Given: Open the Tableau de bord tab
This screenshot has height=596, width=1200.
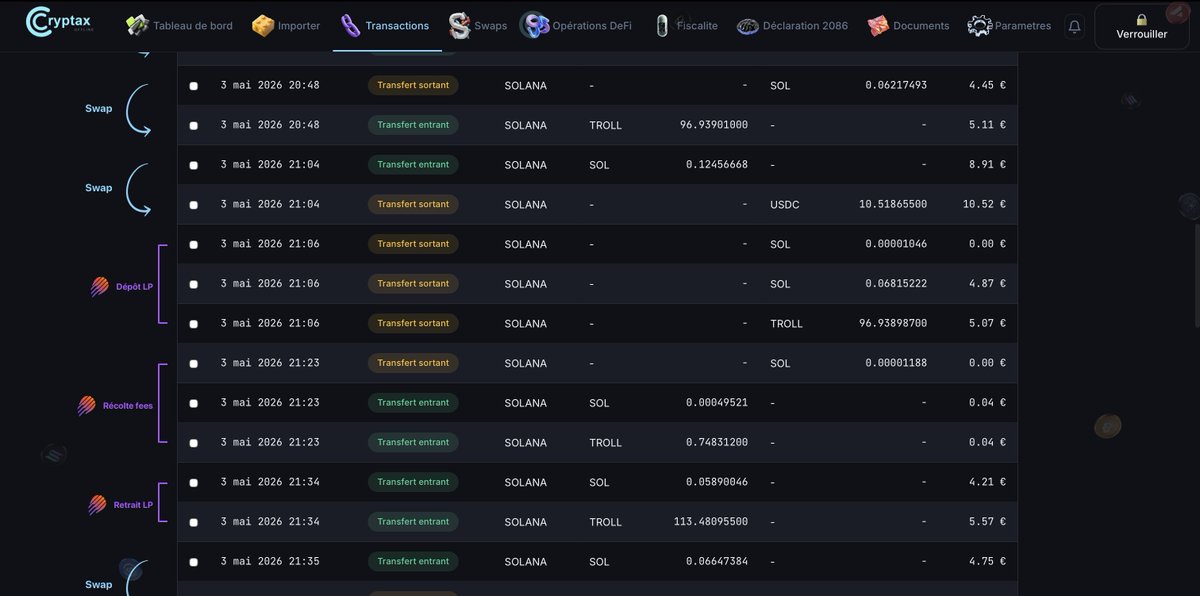Looking at the screenshot, I should click(180, 25).
